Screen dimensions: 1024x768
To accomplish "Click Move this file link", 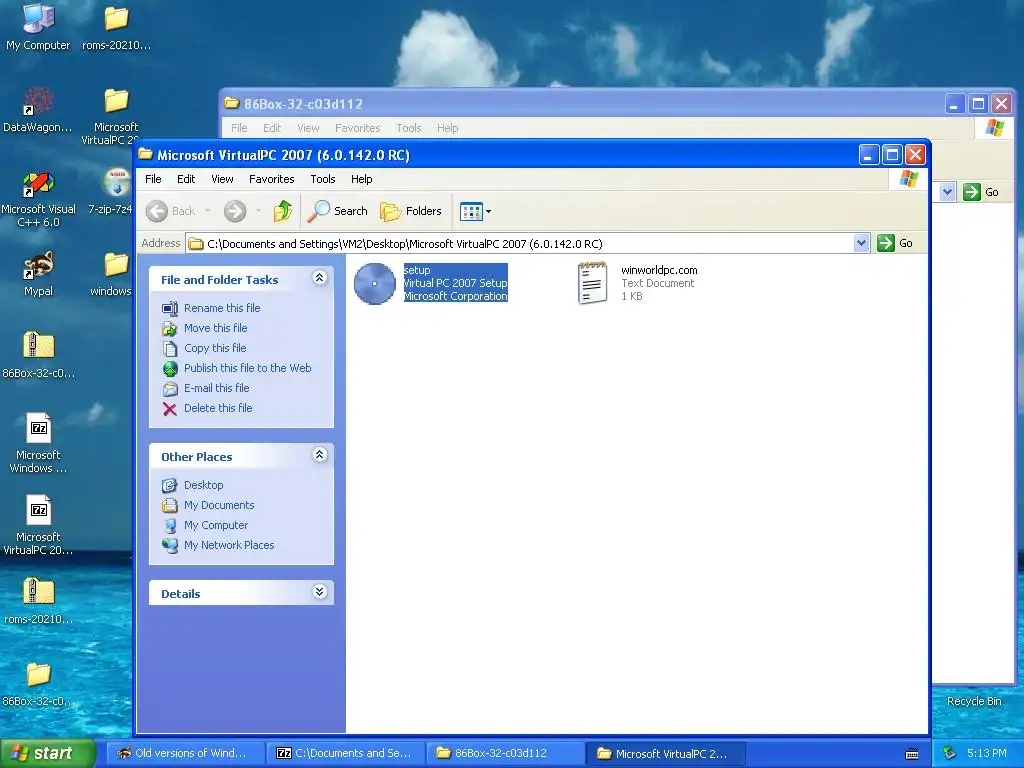I will pos(216,328).
